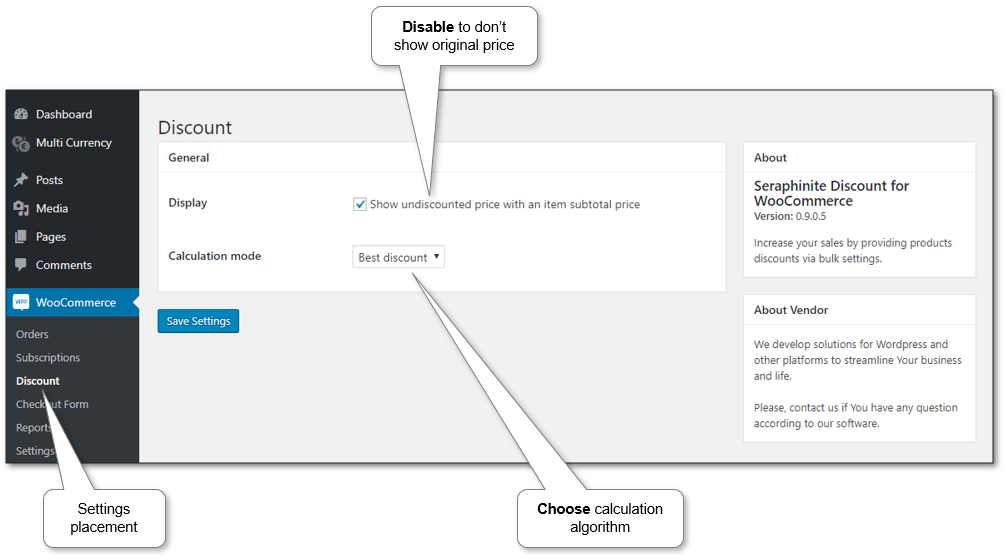
Task: Click the Multi Currency coins icon
Action: [21, 144]
